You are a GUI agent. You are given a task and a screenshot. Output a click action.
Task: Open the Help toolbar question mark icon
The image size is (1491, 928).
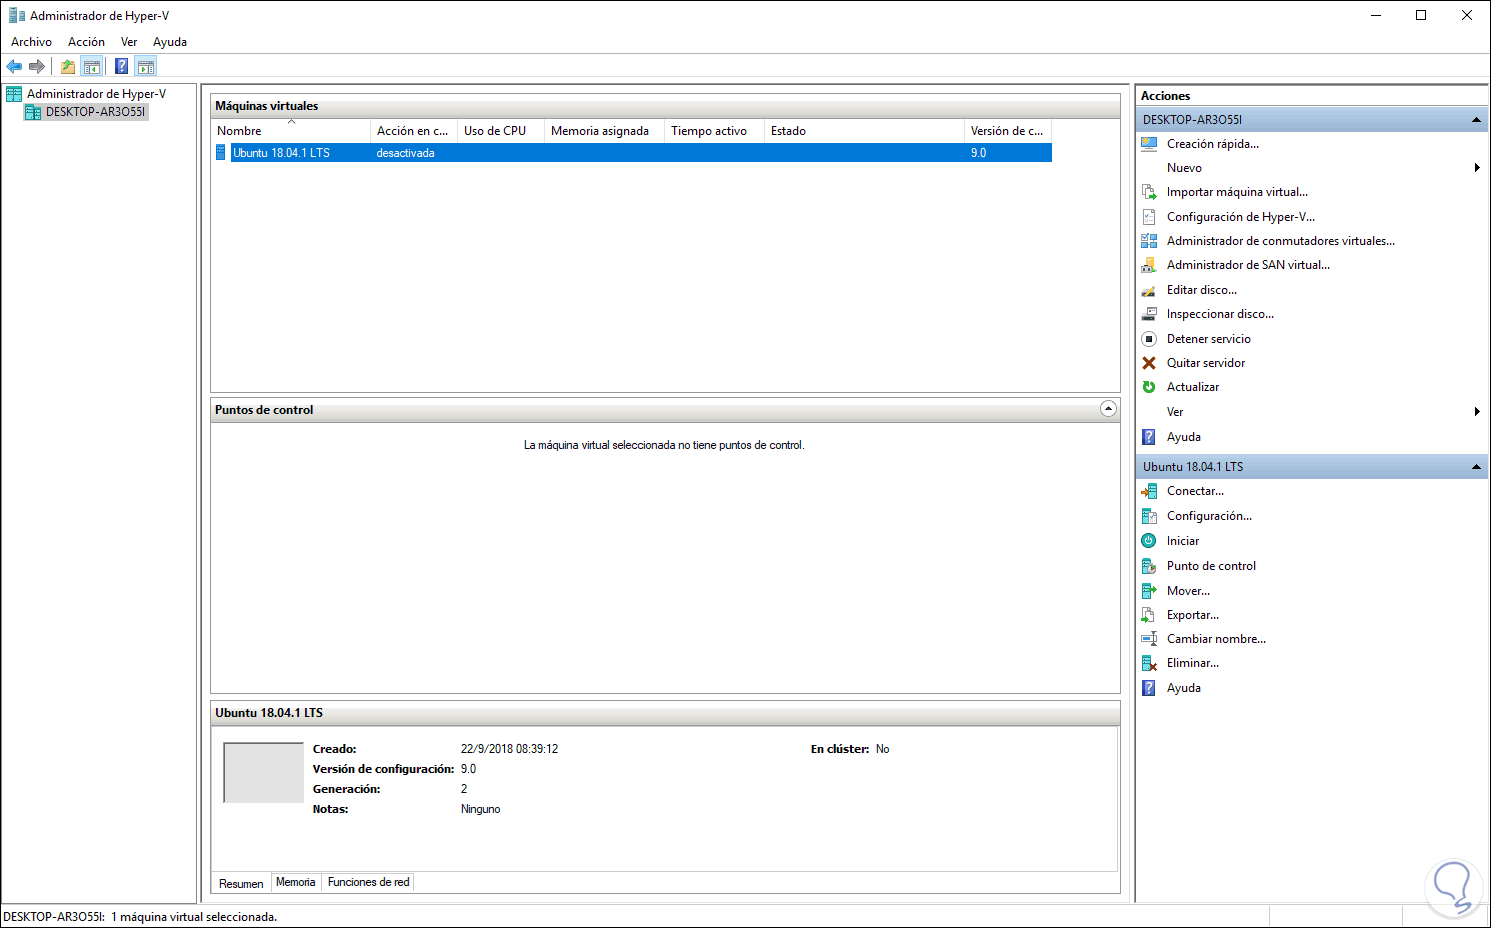pyautogui.click(x=121, y=67)
